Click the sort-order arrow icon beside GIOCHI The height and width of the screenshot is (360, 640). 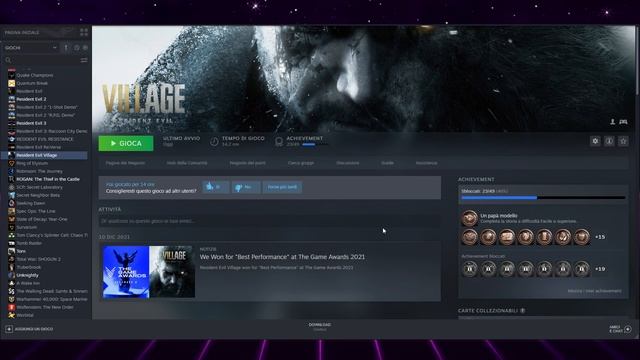[66, 48]
